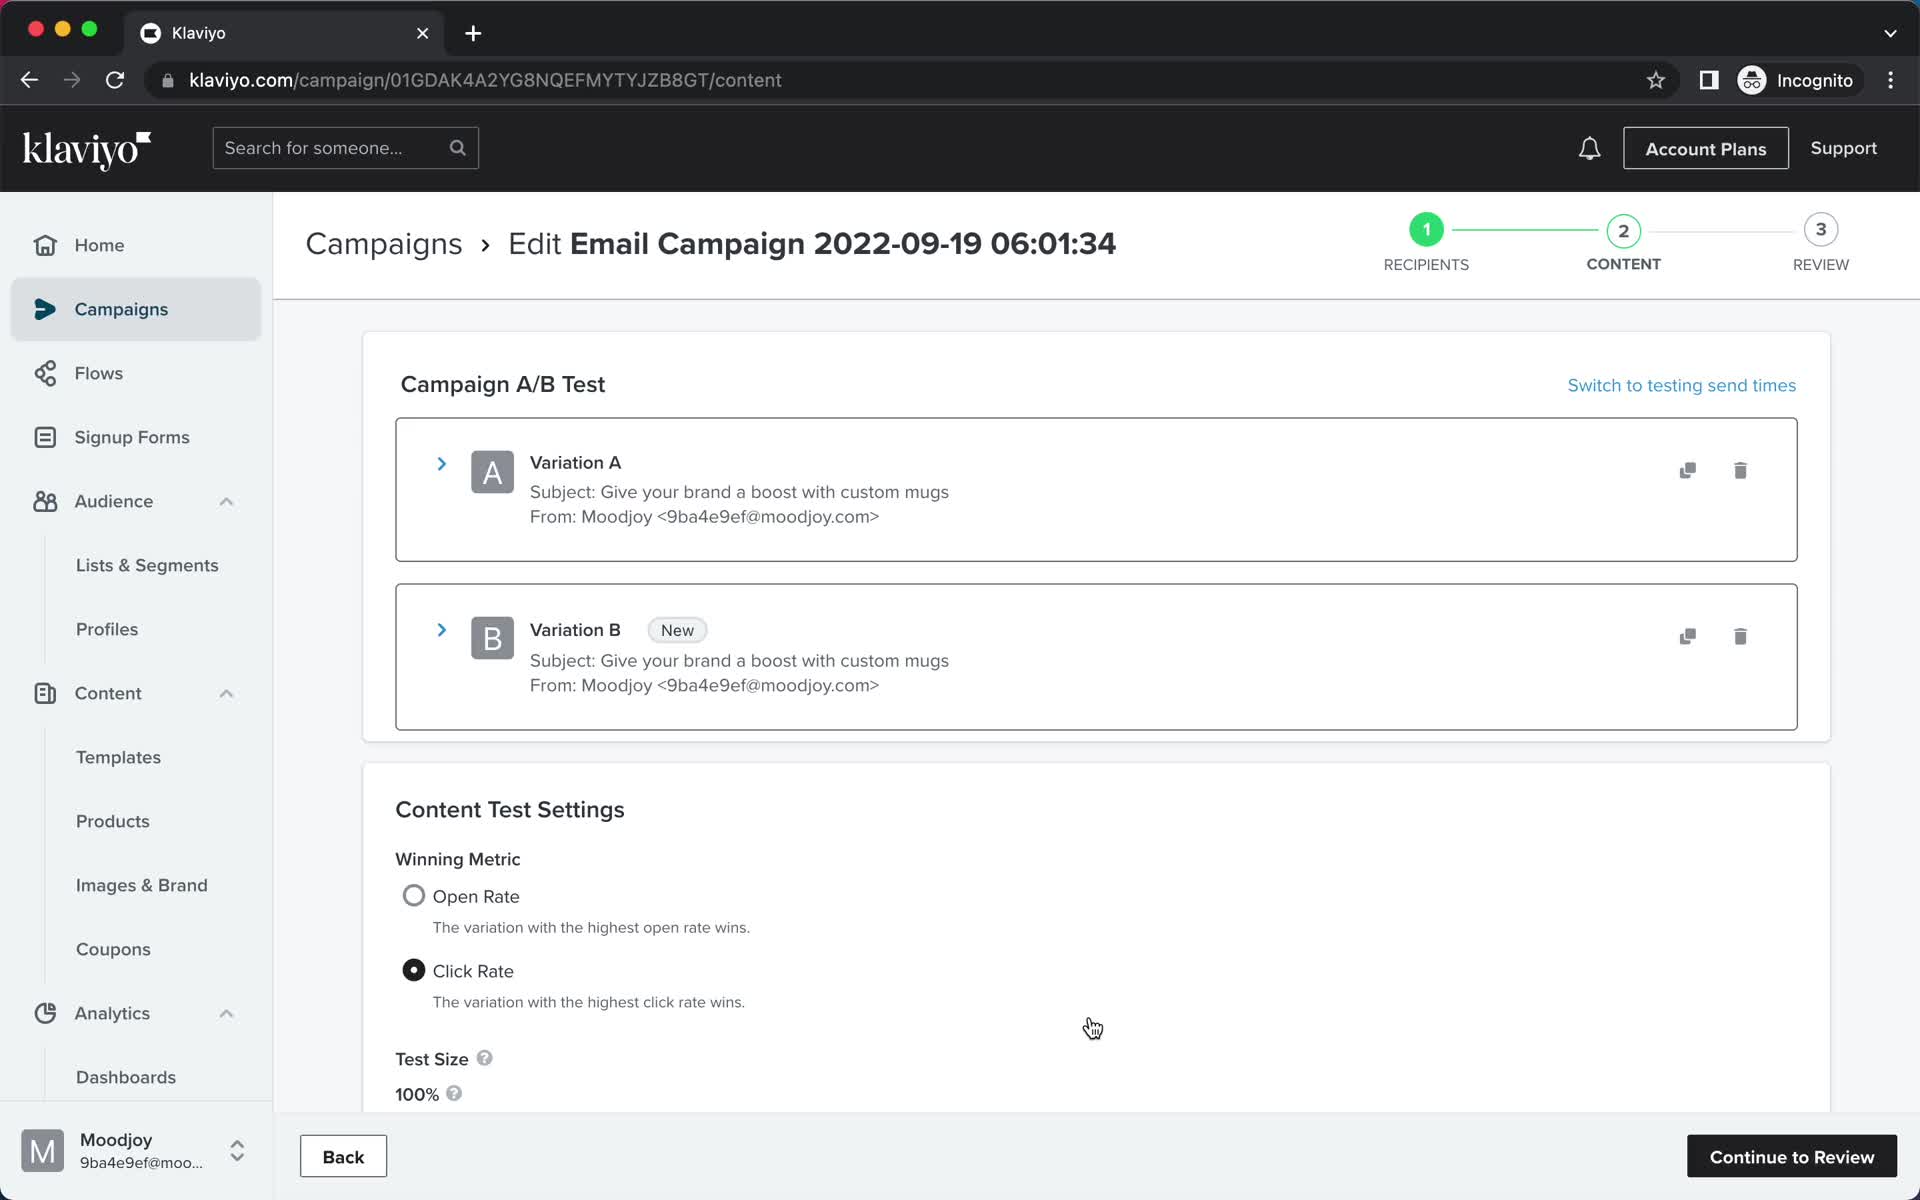Select the Click Rate radio button
The height and width of the screenshot is (1200, 1920).
(x=413, y=971)
